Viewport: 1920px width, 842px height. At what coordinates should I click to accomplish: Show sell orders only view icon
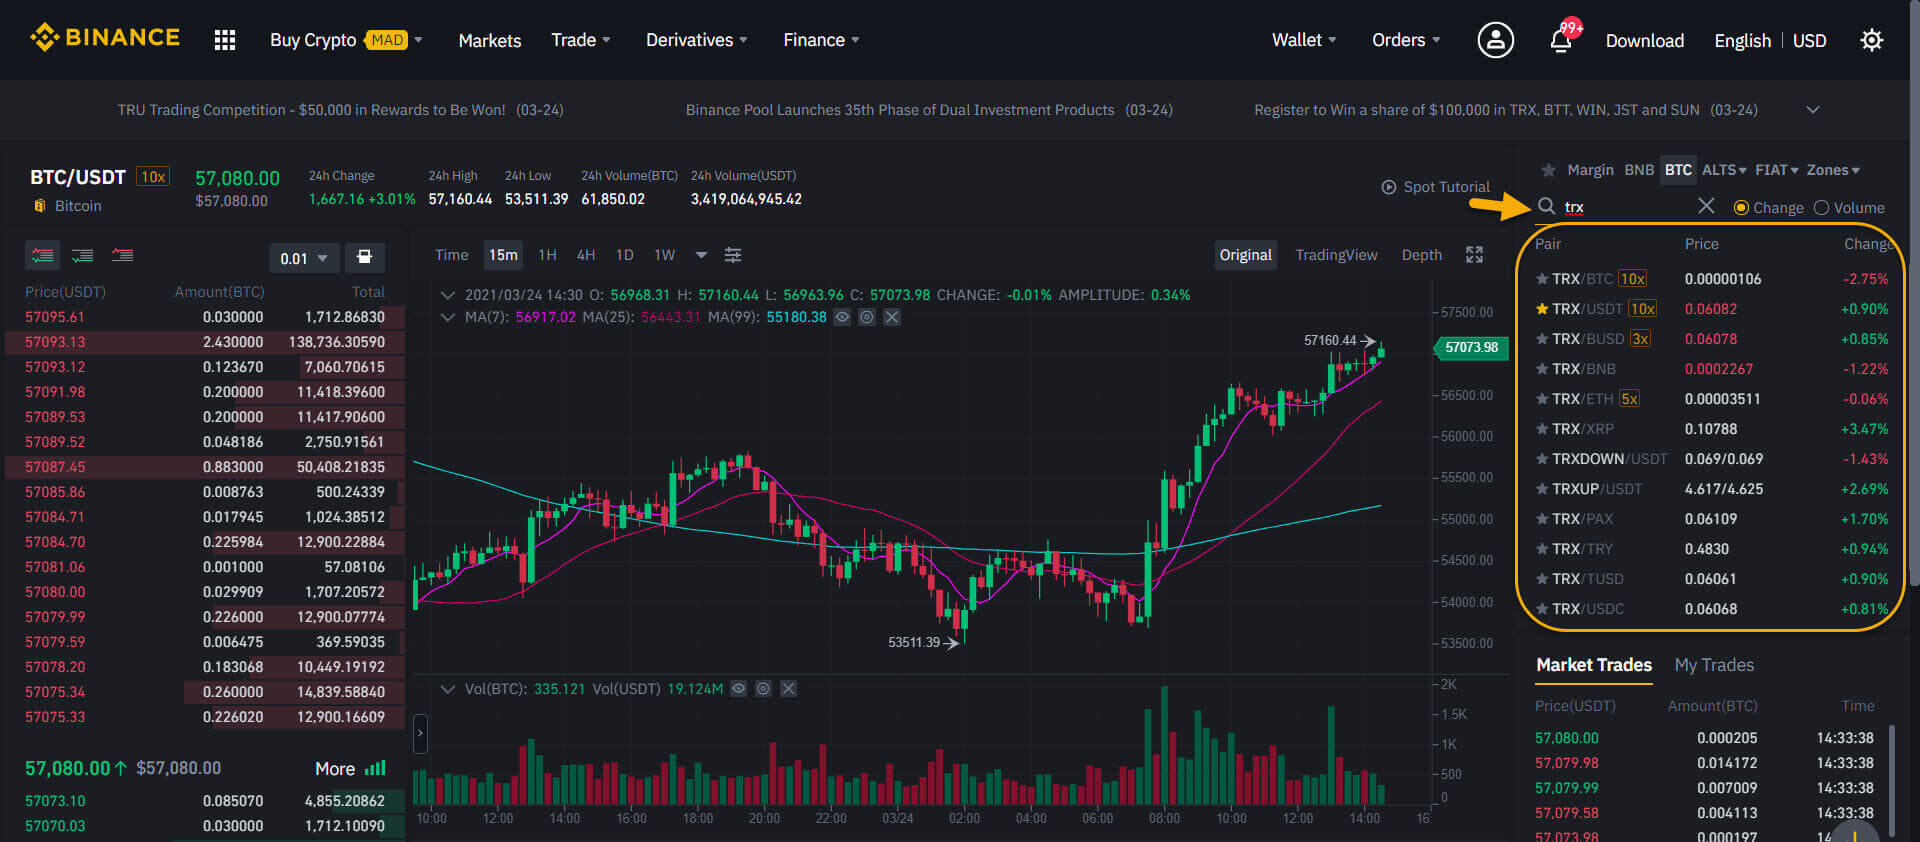pos(122,255)
